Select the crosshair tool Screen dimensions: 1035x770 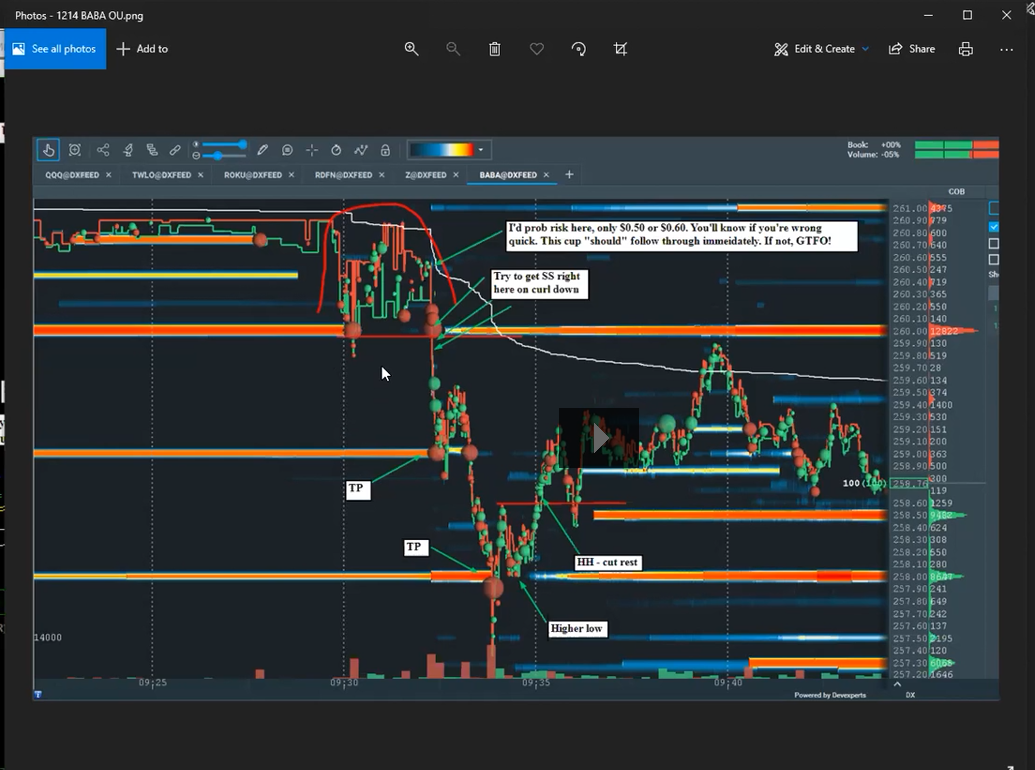[x=312, y=150]
